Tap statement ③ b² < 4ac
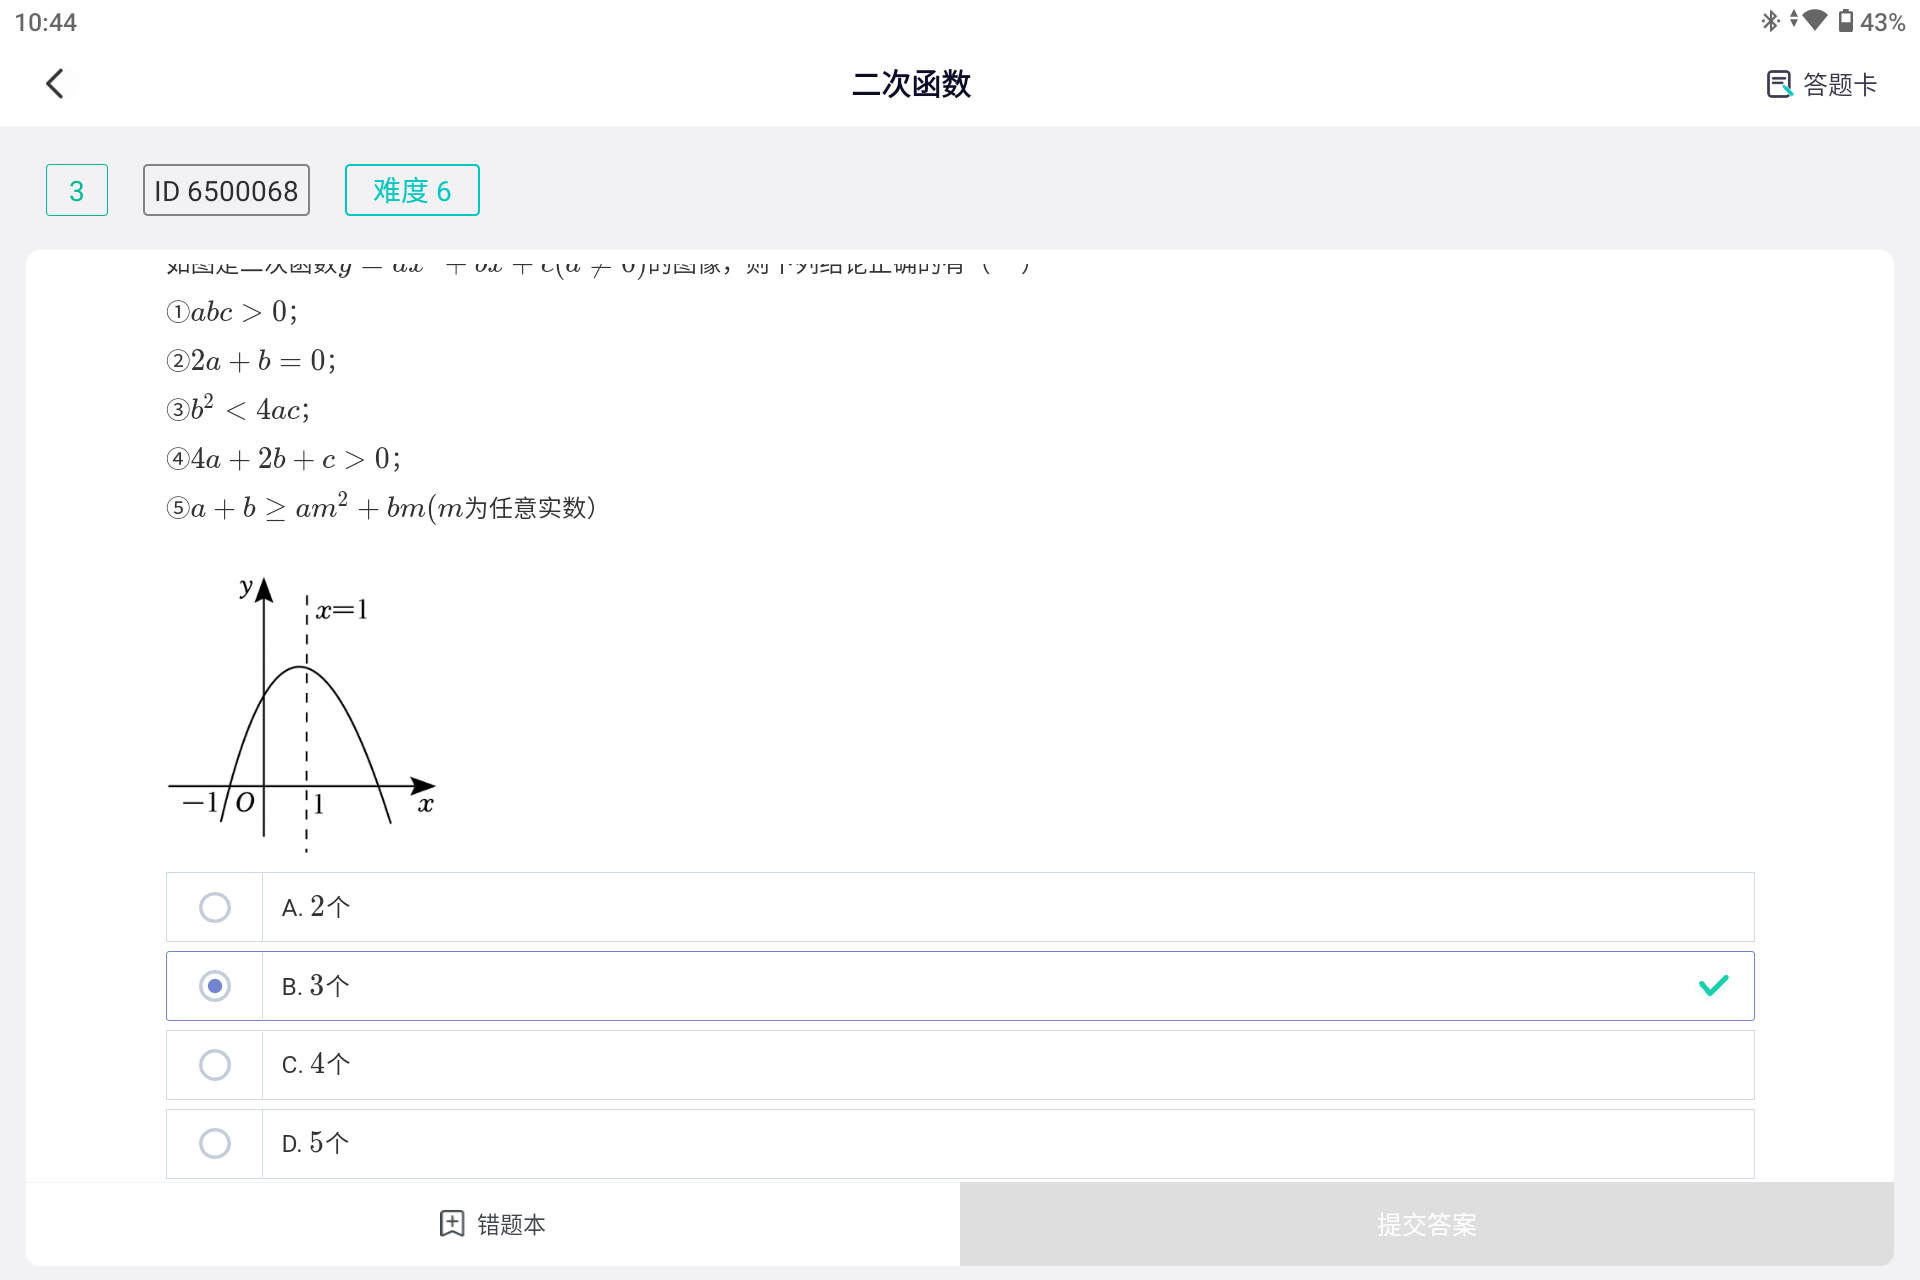 click(238, 408)
